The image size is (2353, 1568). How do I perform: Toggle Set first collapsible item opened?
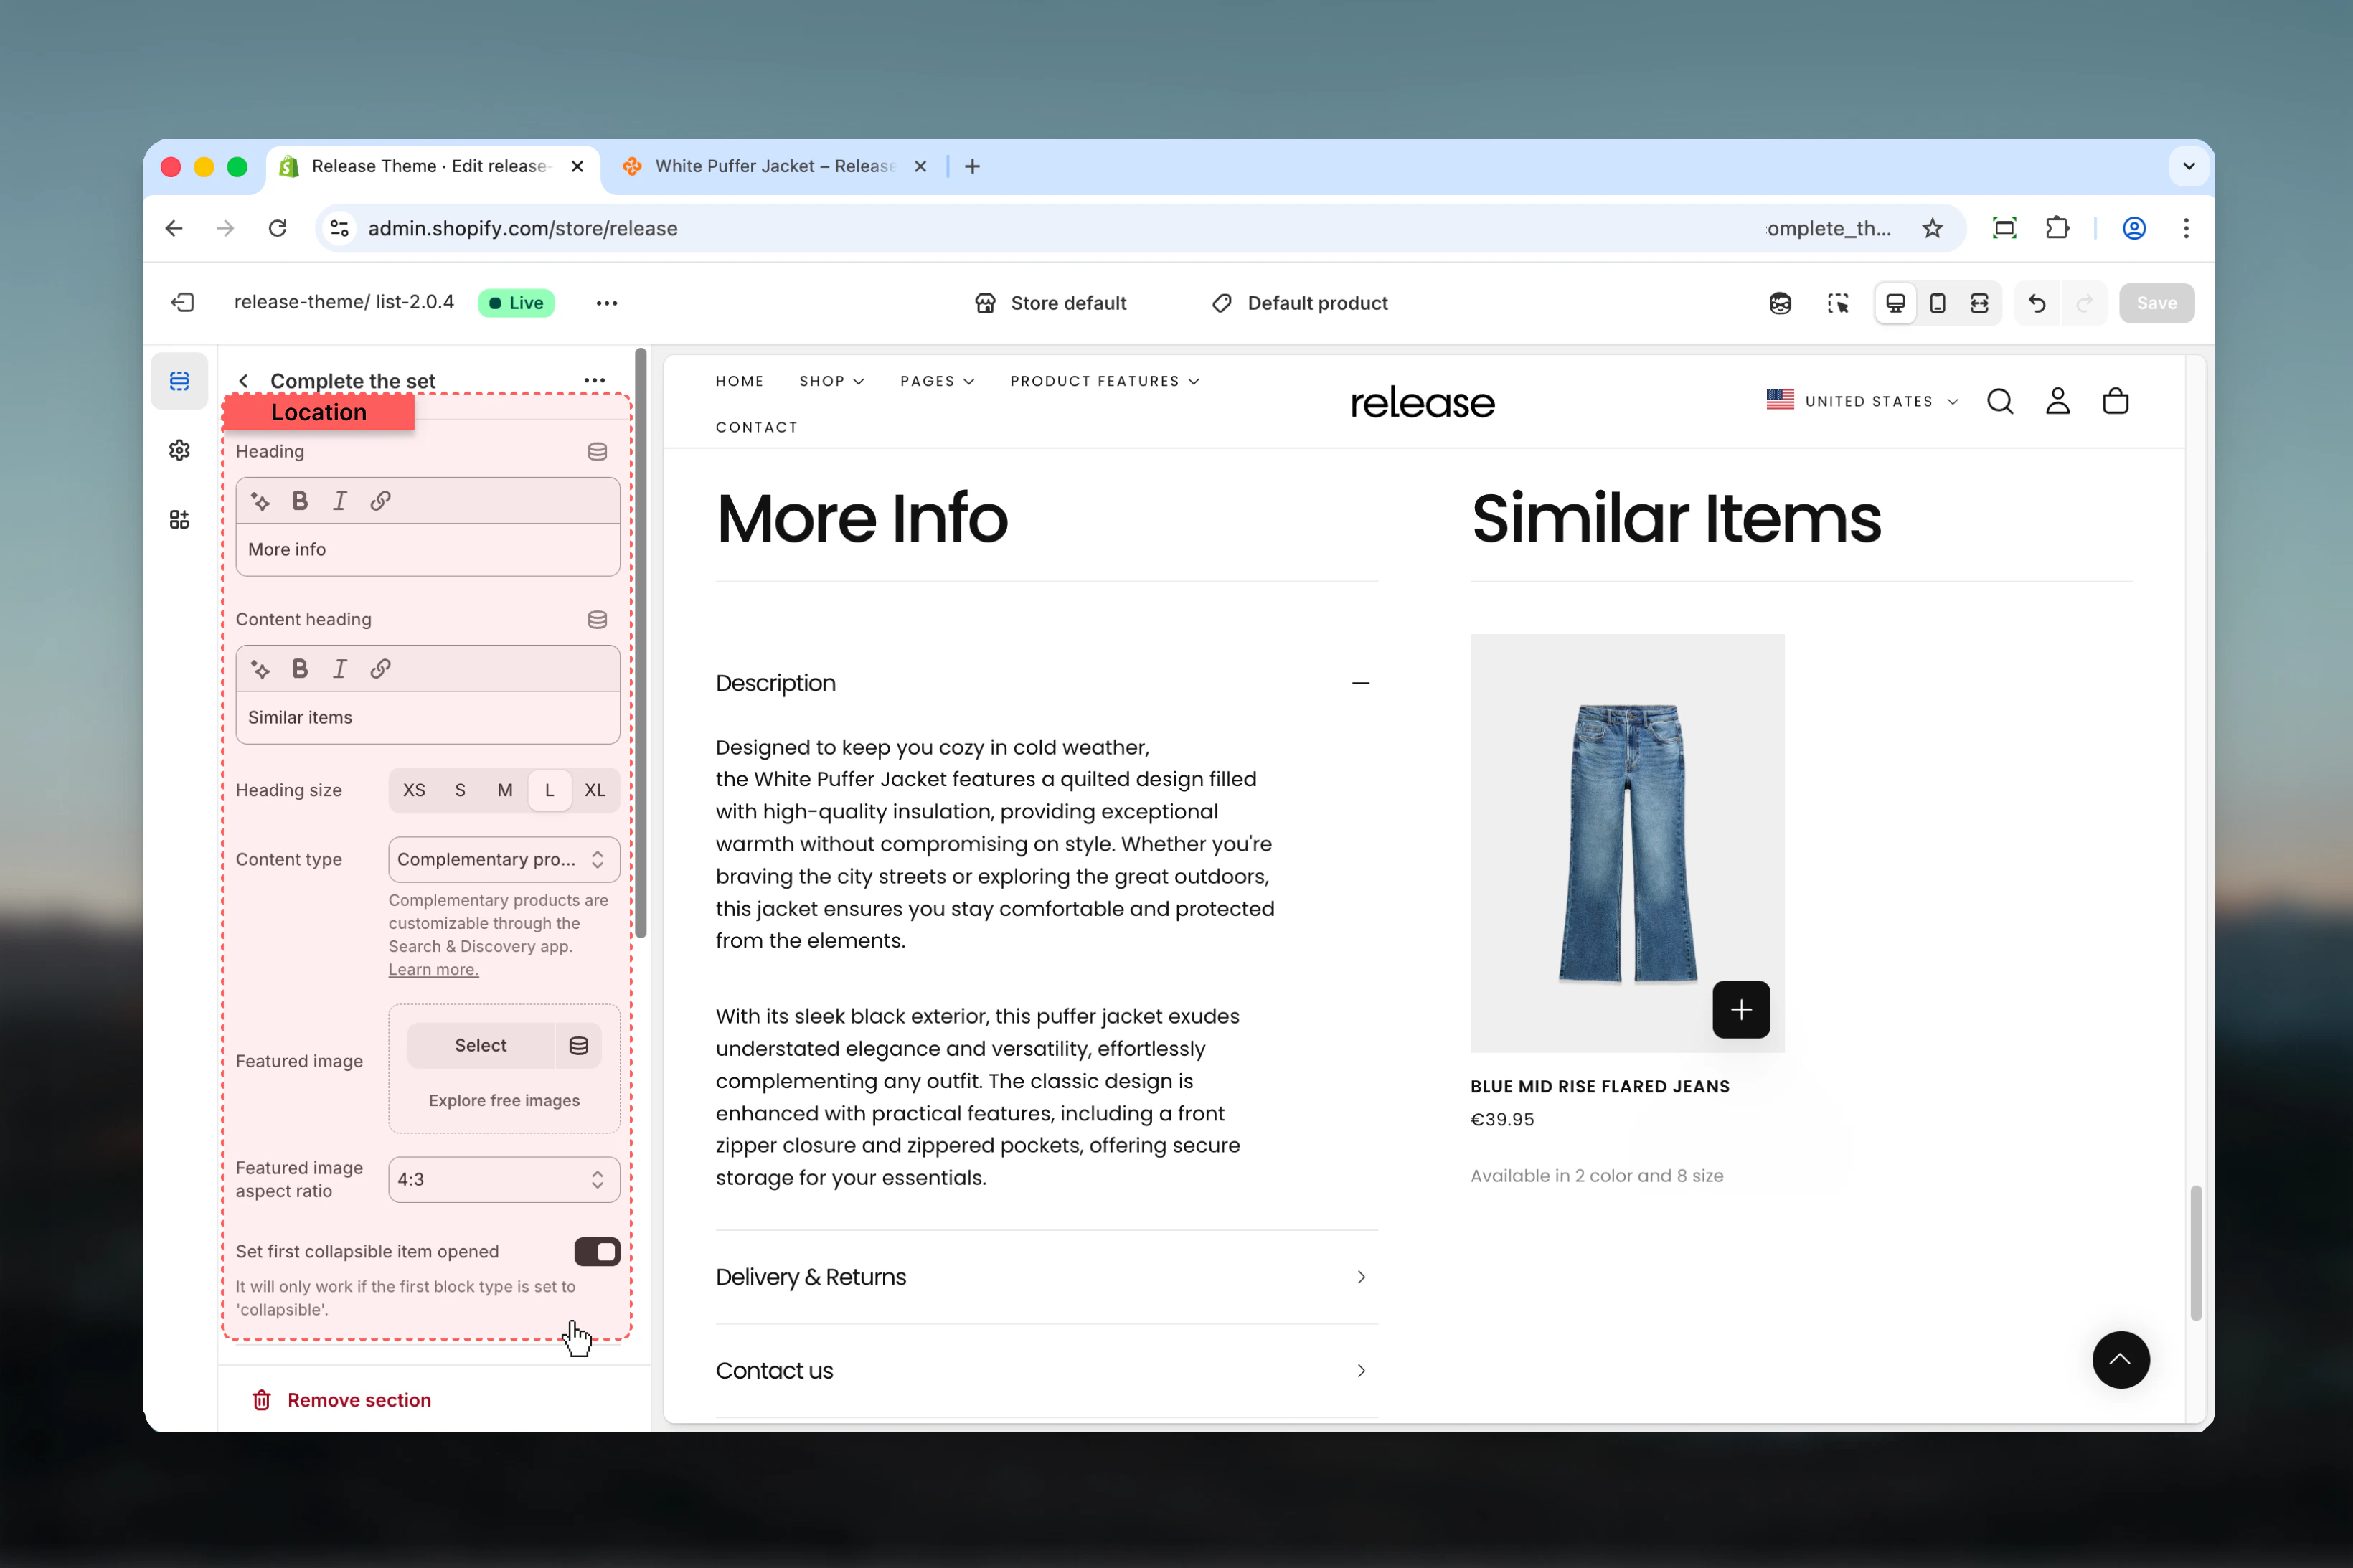pos(597,1252)
